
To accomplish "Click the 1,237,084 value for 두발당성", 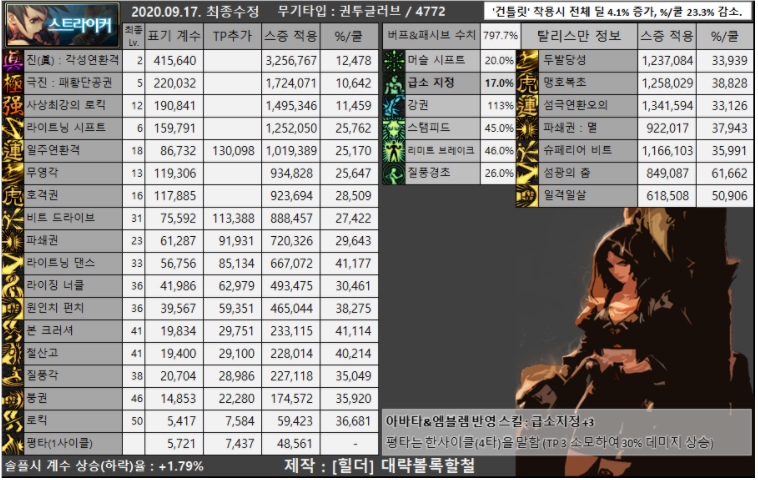I will point(667,61).
